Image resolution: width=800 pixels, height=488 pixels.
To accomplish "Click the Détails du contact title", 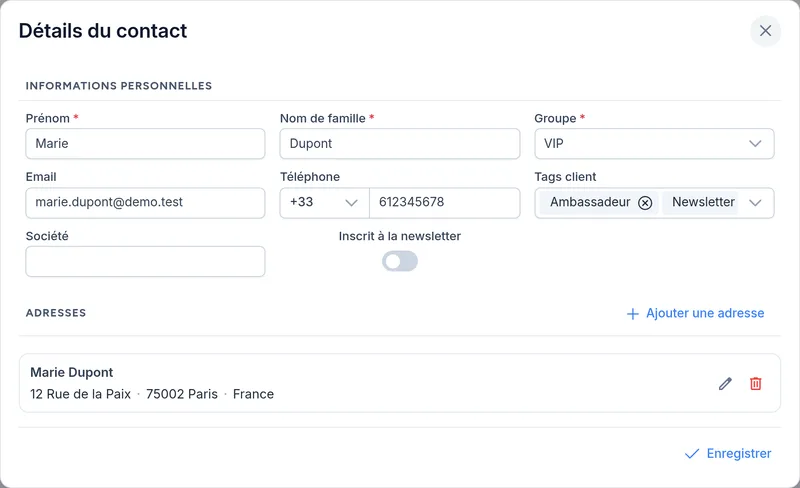I will pos(103,31).
